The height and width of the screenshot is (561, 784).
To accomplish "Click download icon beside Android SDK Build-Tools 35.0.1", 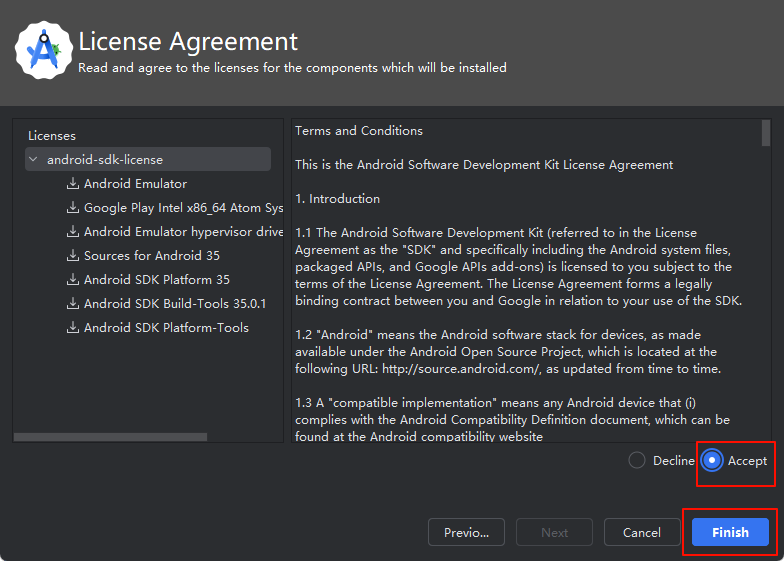I will tap(72, 304).
